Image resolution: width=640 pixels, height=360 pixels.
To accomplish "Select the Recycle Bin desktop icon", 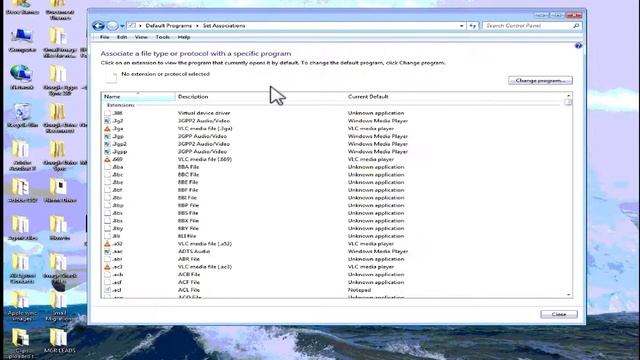I will click(22, 116).
